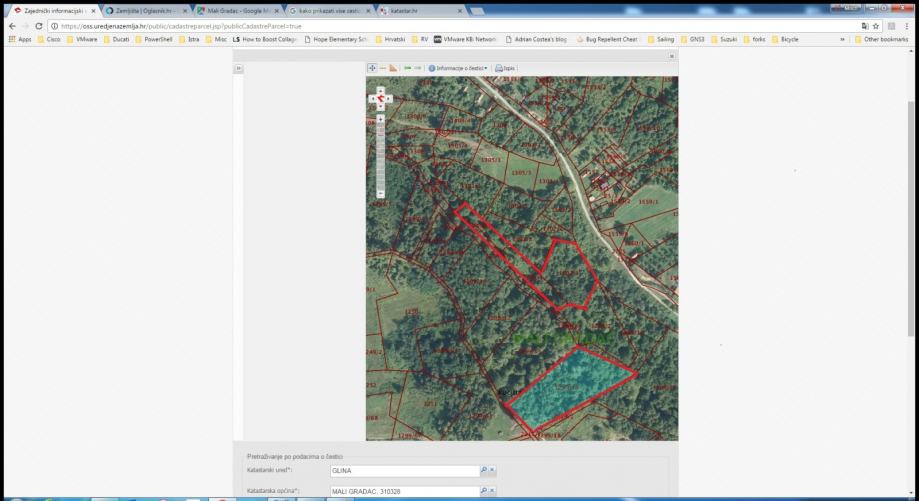
Task: Select the measure area tool
Action: [394, 68]
